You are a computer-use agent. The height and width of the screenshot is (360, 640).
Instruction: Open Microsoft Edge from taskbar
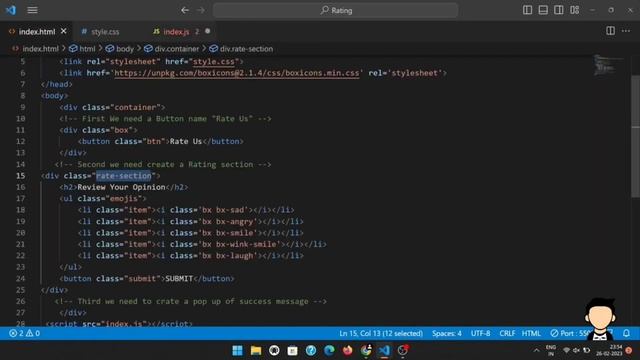click(329, 350)
